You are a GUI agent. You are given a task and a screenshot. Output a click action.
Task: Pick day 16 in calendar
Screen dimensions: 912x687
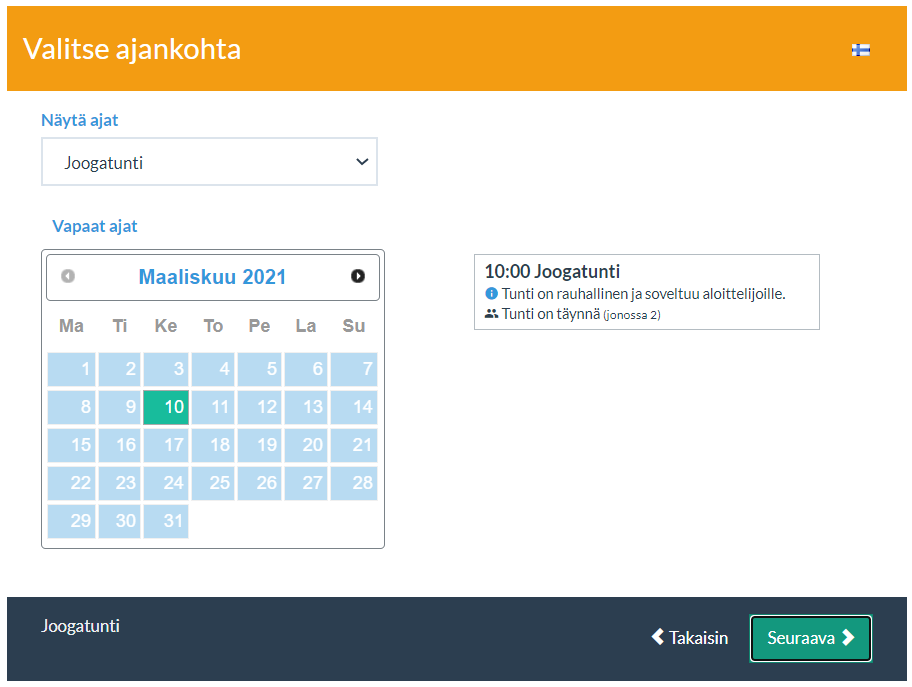(x=120, y=445)
